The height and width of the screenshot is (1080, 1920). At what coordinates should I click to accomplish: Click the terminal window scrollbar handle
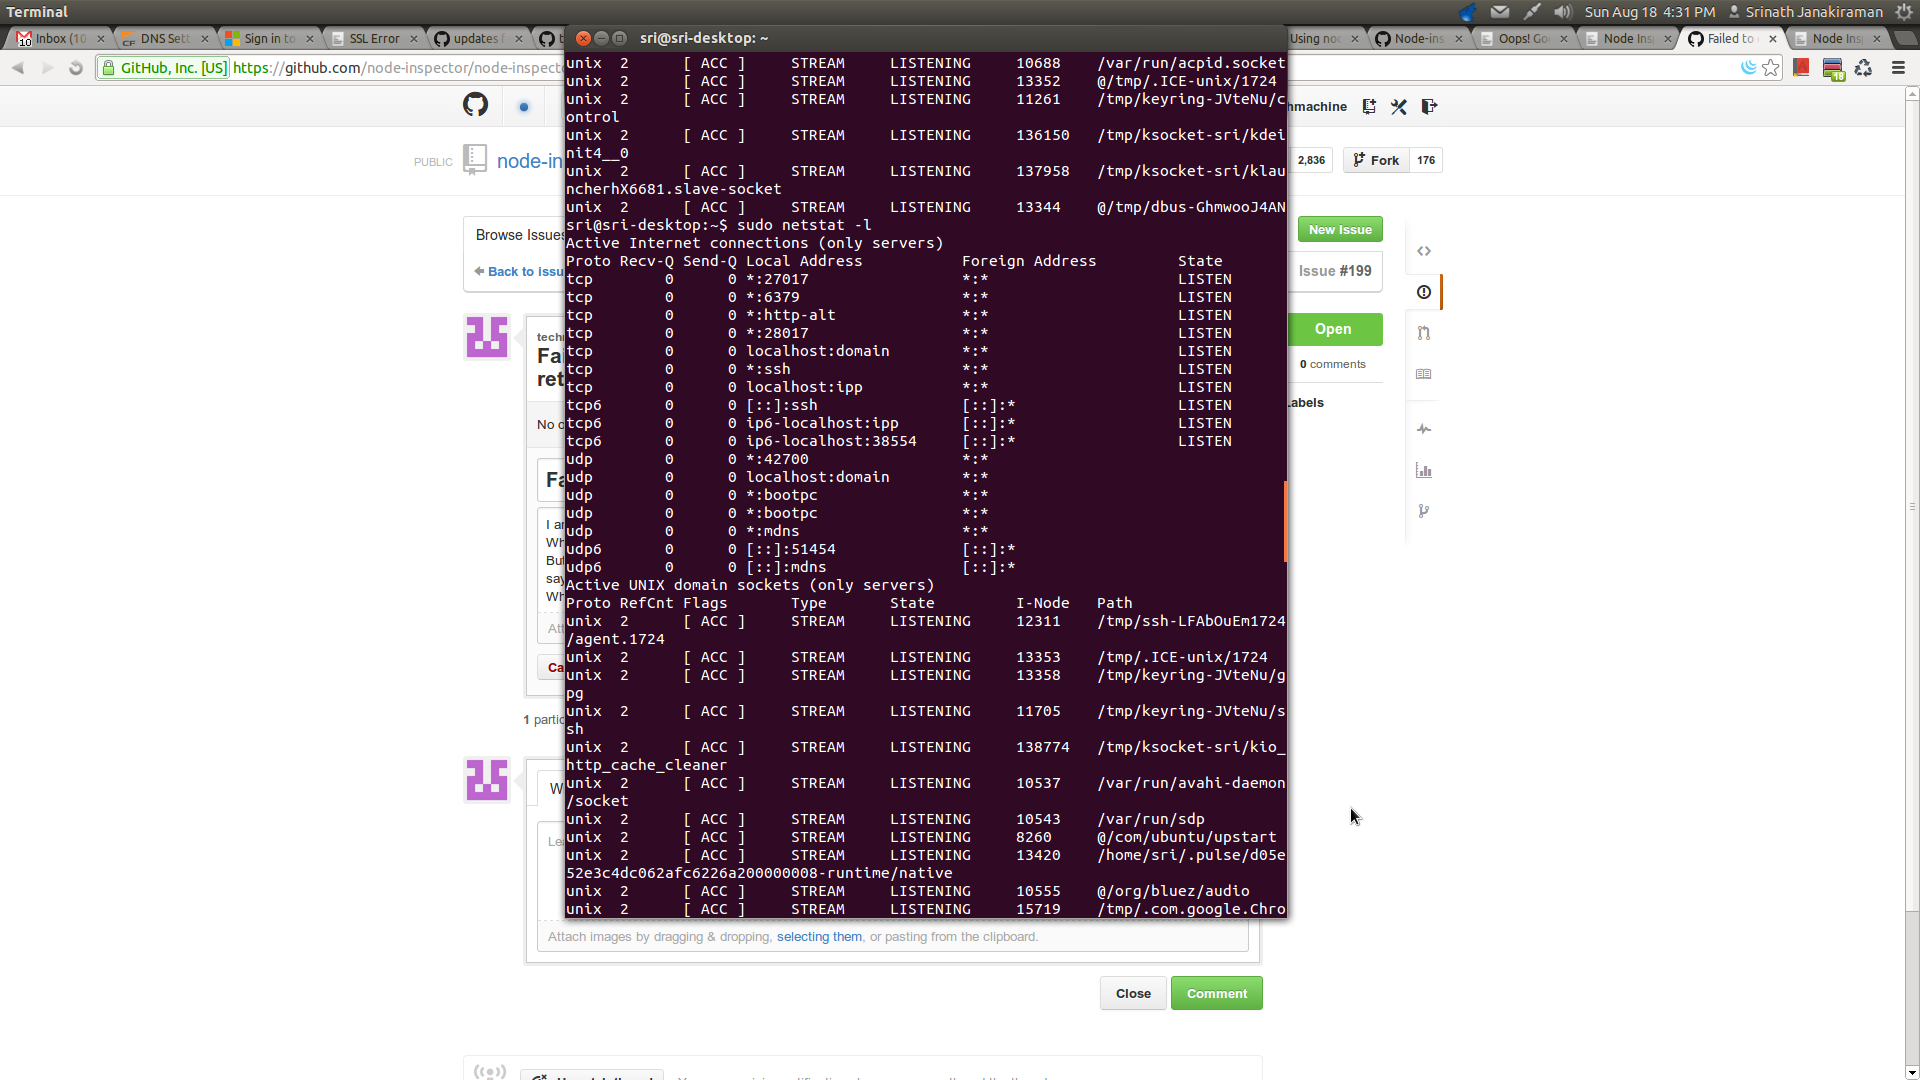pyautogui.click(x=1285, y=521)
